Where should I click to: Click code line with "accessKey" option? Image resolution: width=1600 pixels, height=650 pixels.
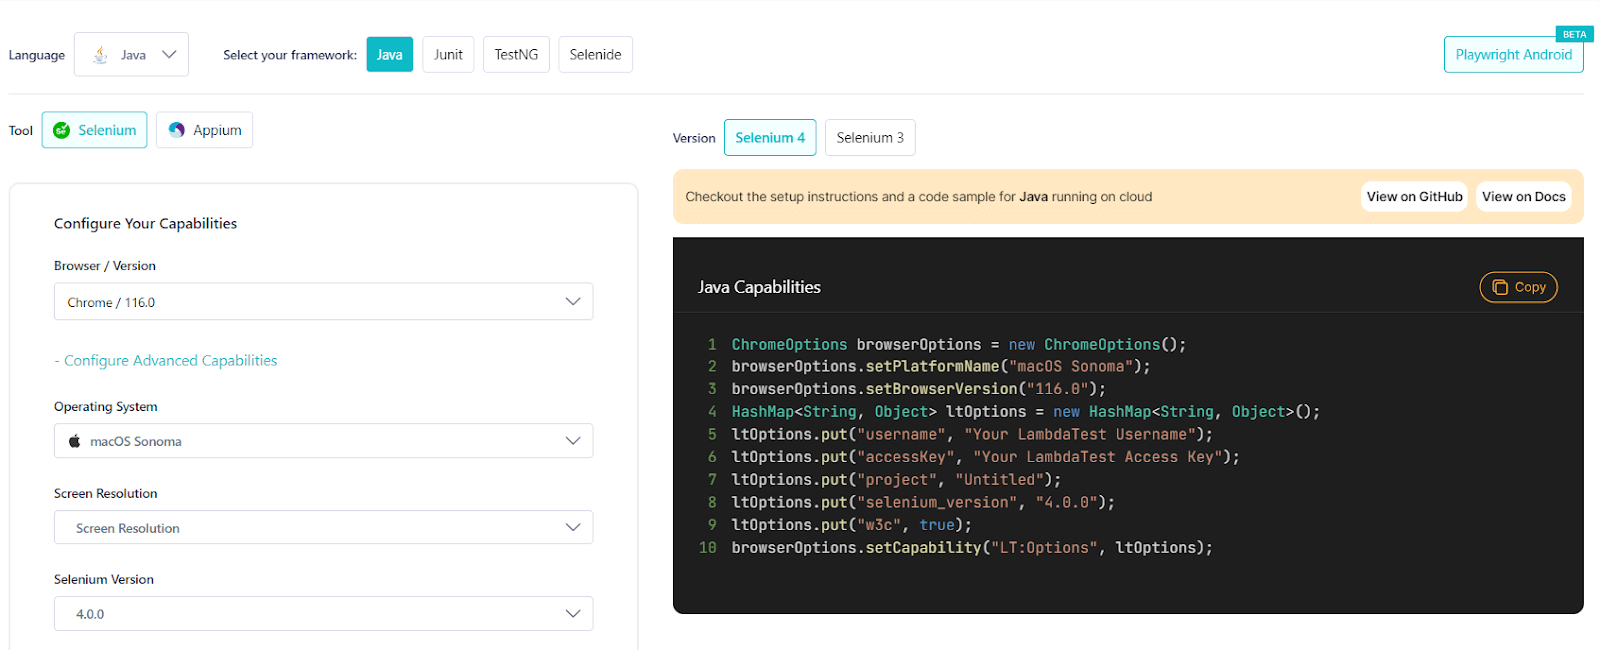(985, 457)
